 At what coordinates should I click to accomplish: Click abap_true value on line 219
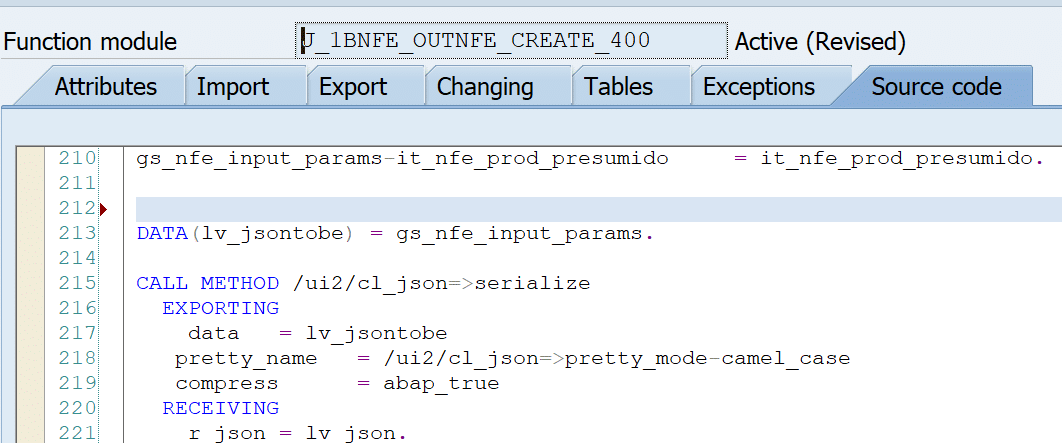tap(441, 384)
